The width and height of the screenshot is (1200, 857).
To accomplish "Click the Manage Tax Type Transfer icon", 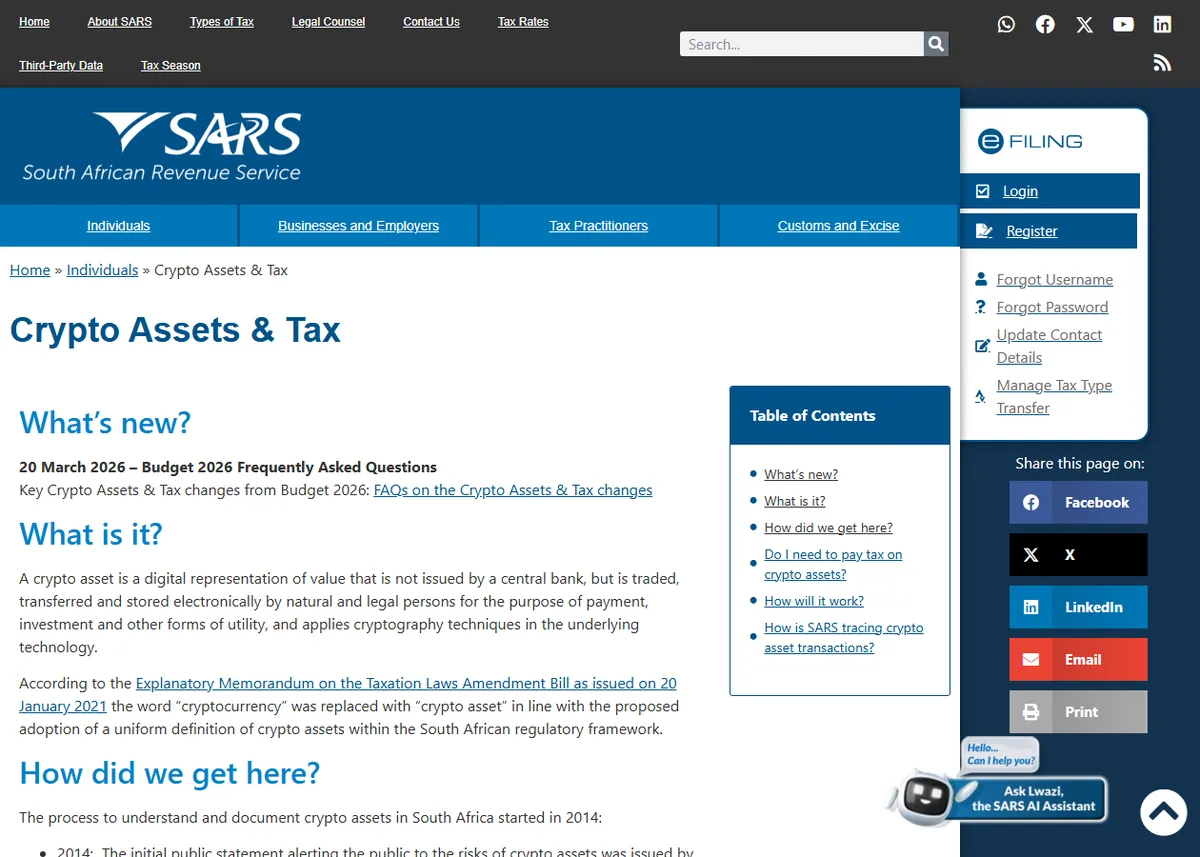I will tap(981, 397).
